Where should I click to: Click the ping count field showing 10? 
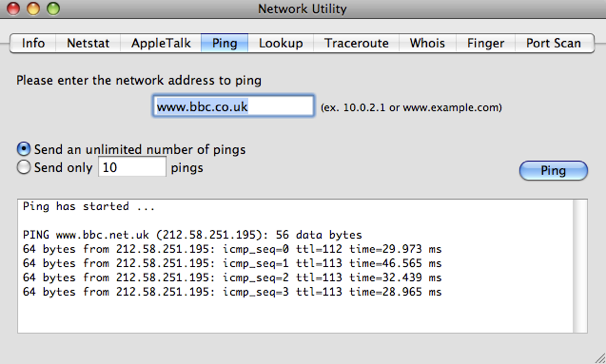(132, 167)
